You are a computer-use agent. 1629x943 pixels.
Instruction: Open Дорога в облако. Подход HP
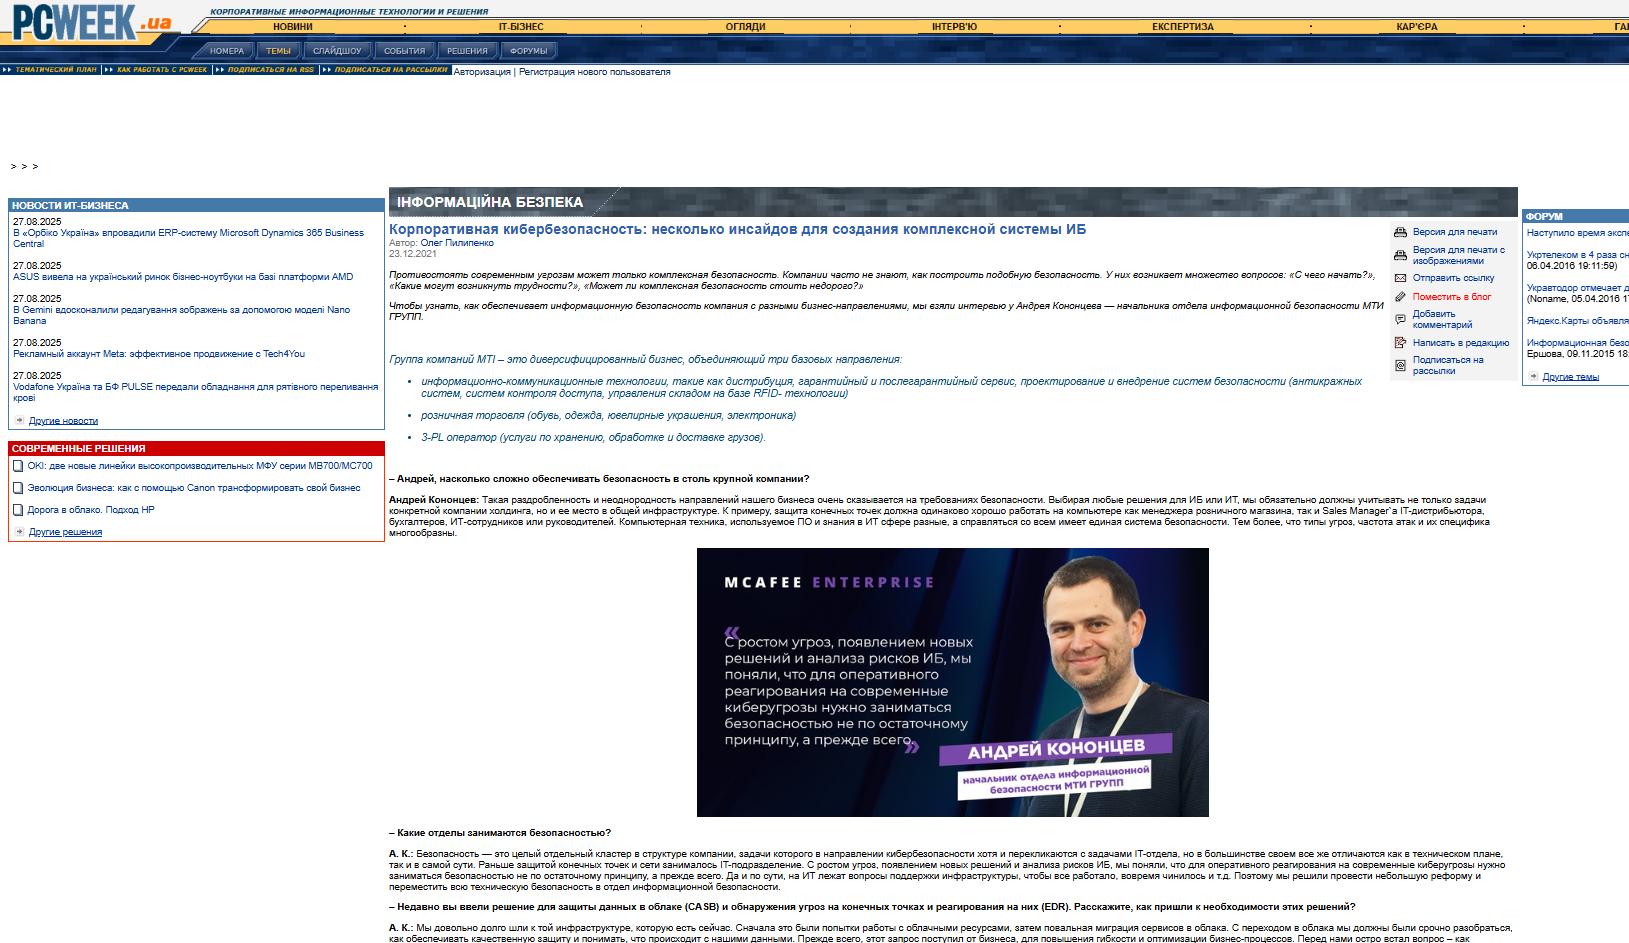point(91,510)
